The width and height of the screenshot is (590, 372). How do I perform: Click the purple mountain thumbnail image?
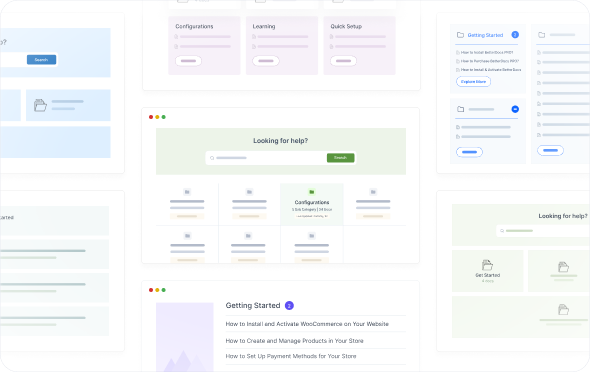tap(185, 337)
